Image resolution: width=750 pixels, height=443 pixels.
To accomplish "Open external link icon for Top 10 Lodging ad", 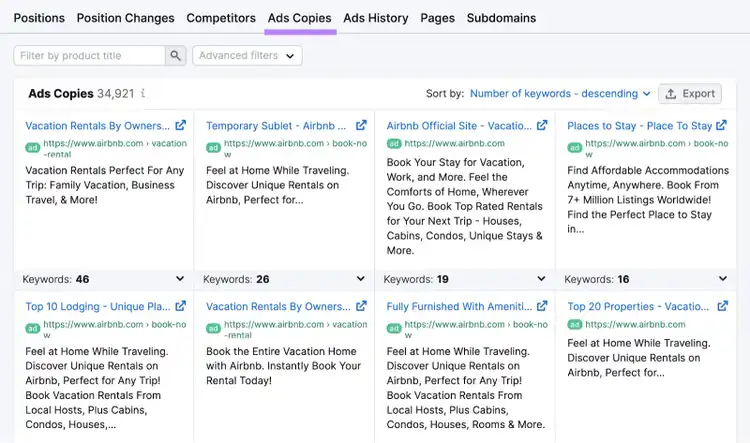I will point(180,306).
